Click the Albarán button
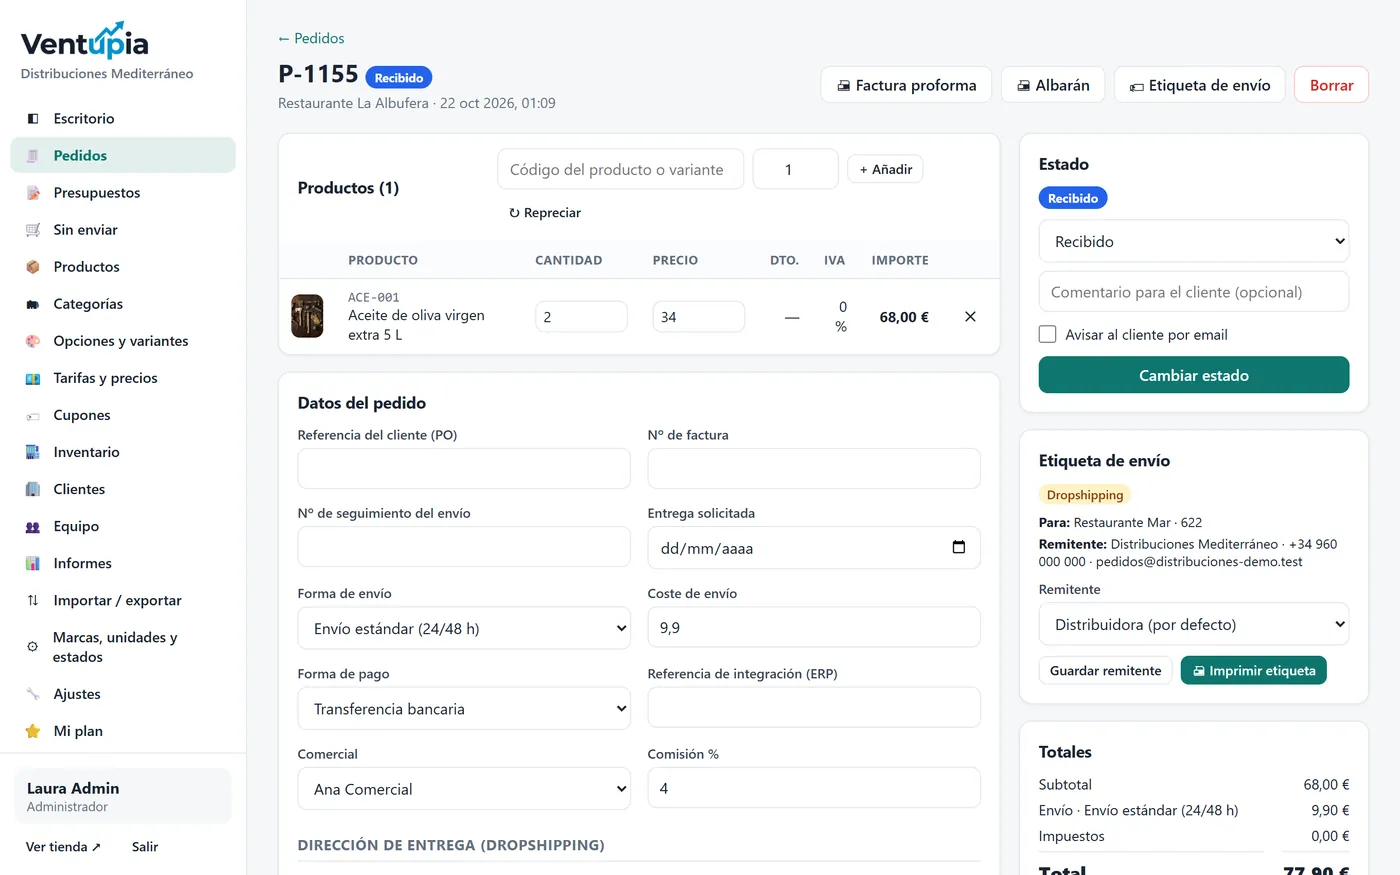The width and height of the screenshot is (1400, 875). click(1053, 85)
